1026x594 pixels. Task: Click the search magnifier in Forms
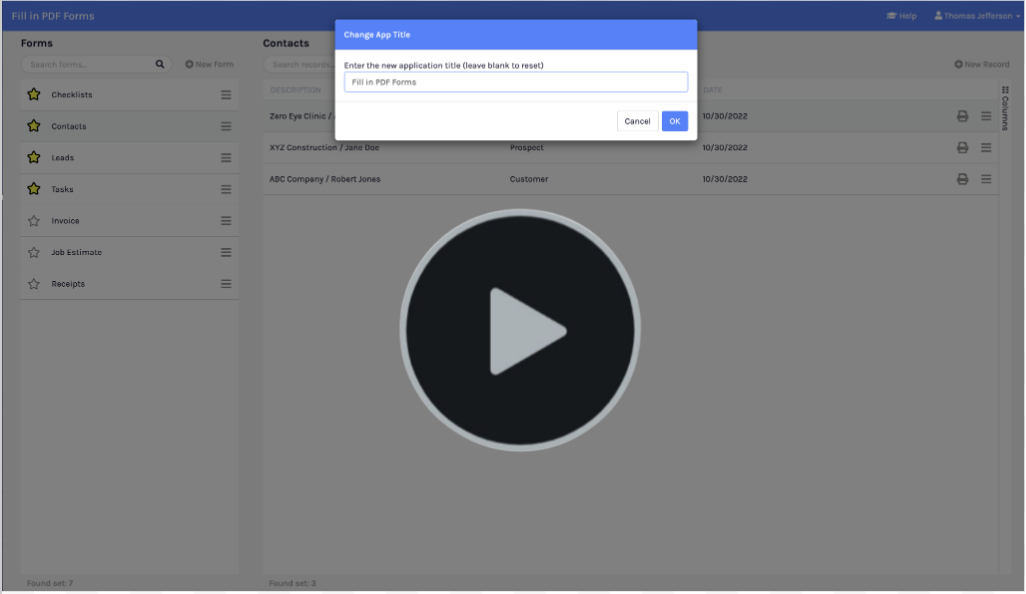(159, 64)
